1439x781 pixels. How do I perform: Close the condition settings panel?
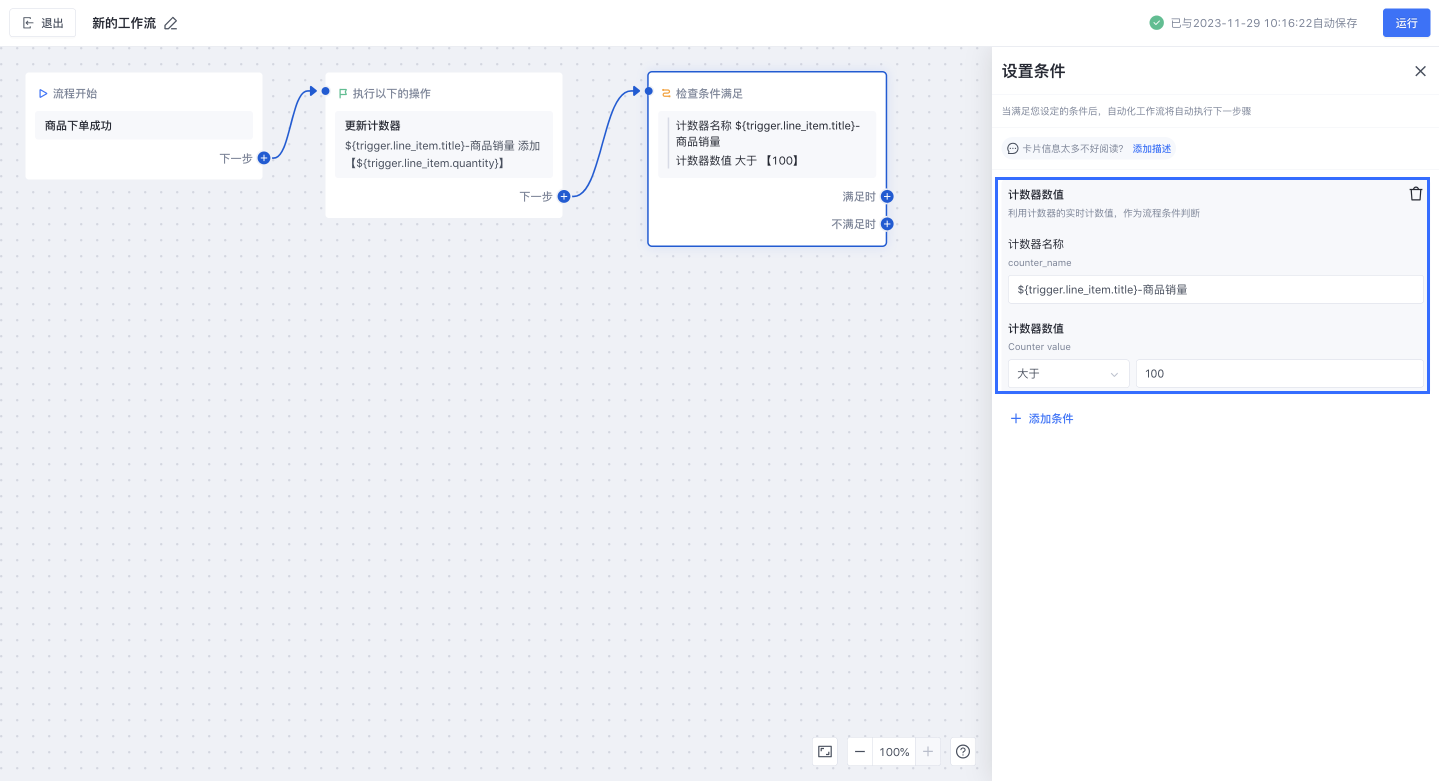coord(1420,71)
